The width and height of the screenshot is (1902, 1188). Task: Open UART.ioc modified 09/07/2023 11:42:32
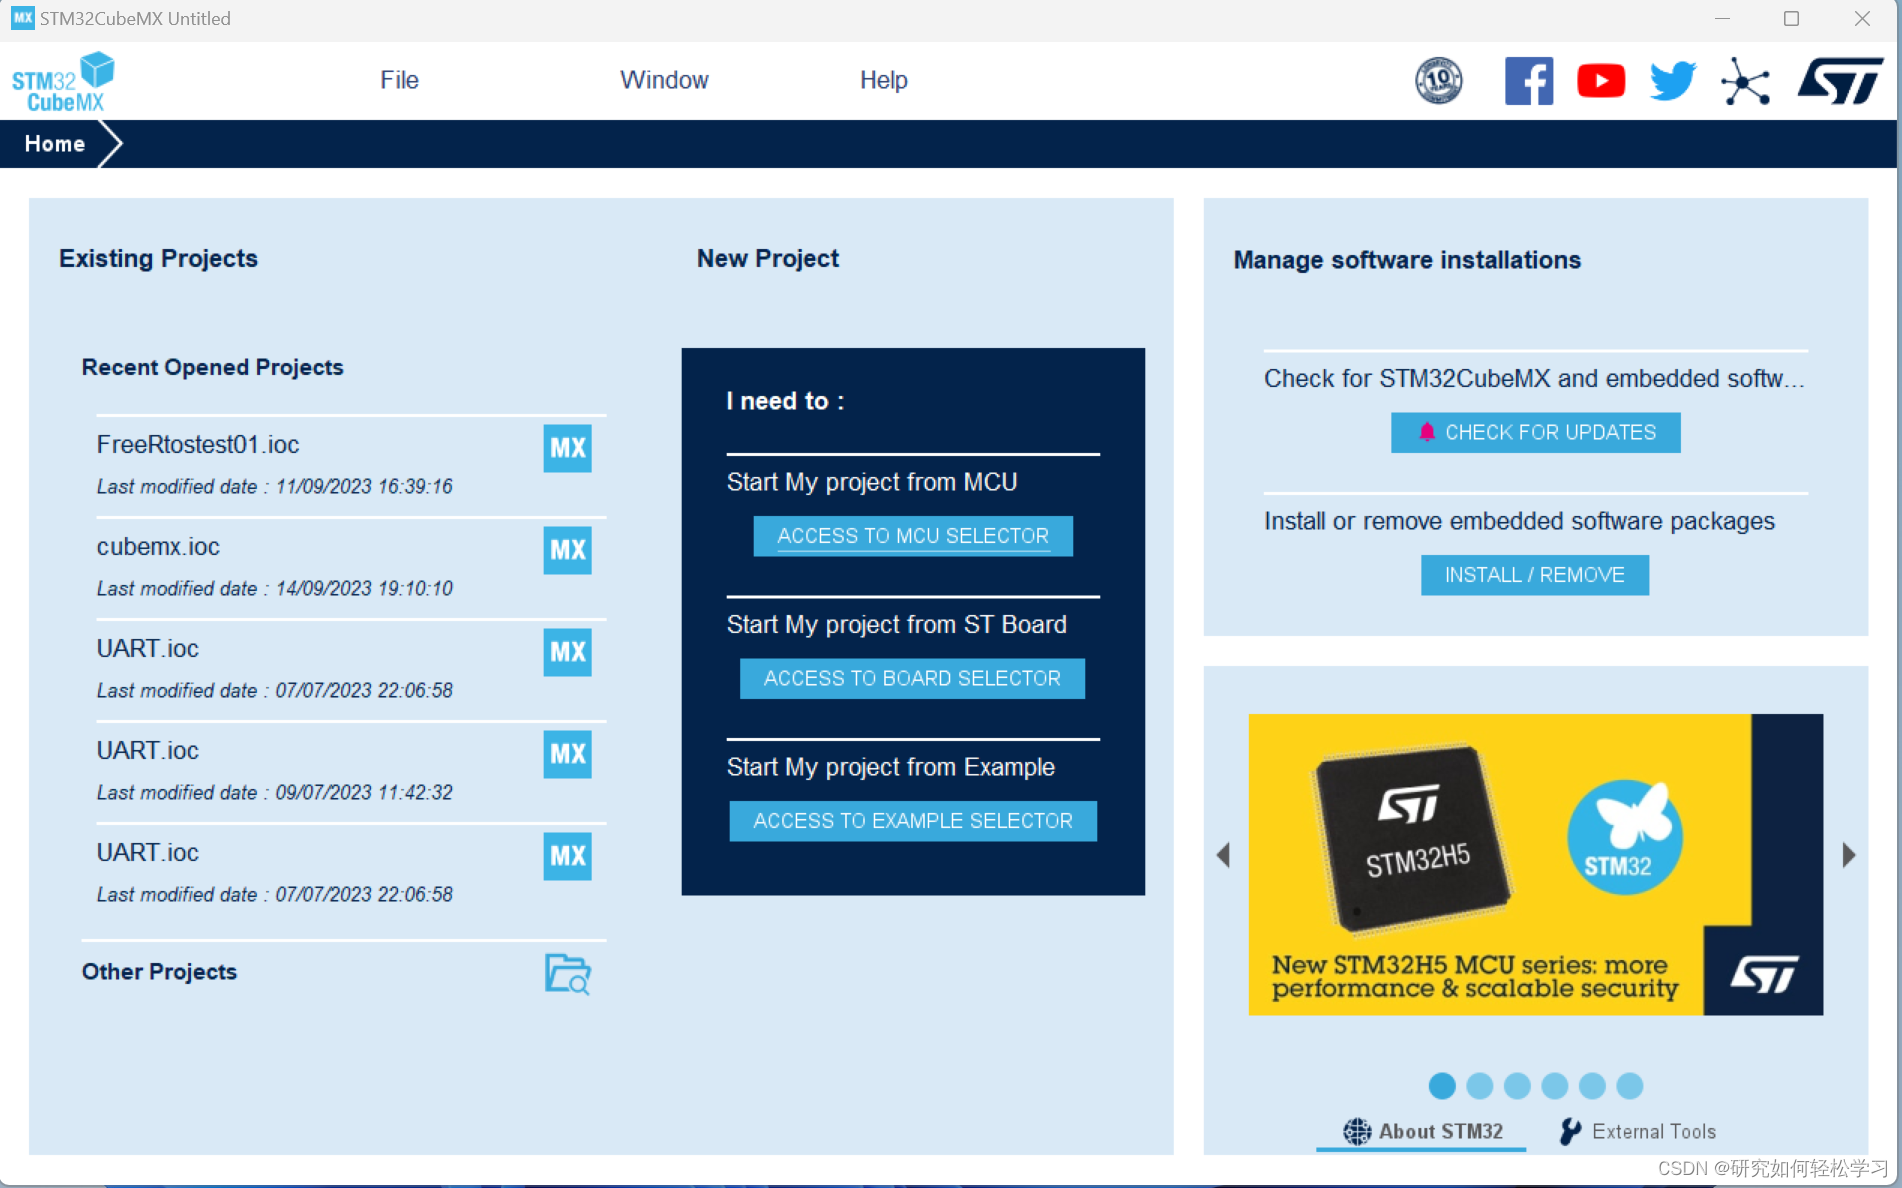pos(351,771)
